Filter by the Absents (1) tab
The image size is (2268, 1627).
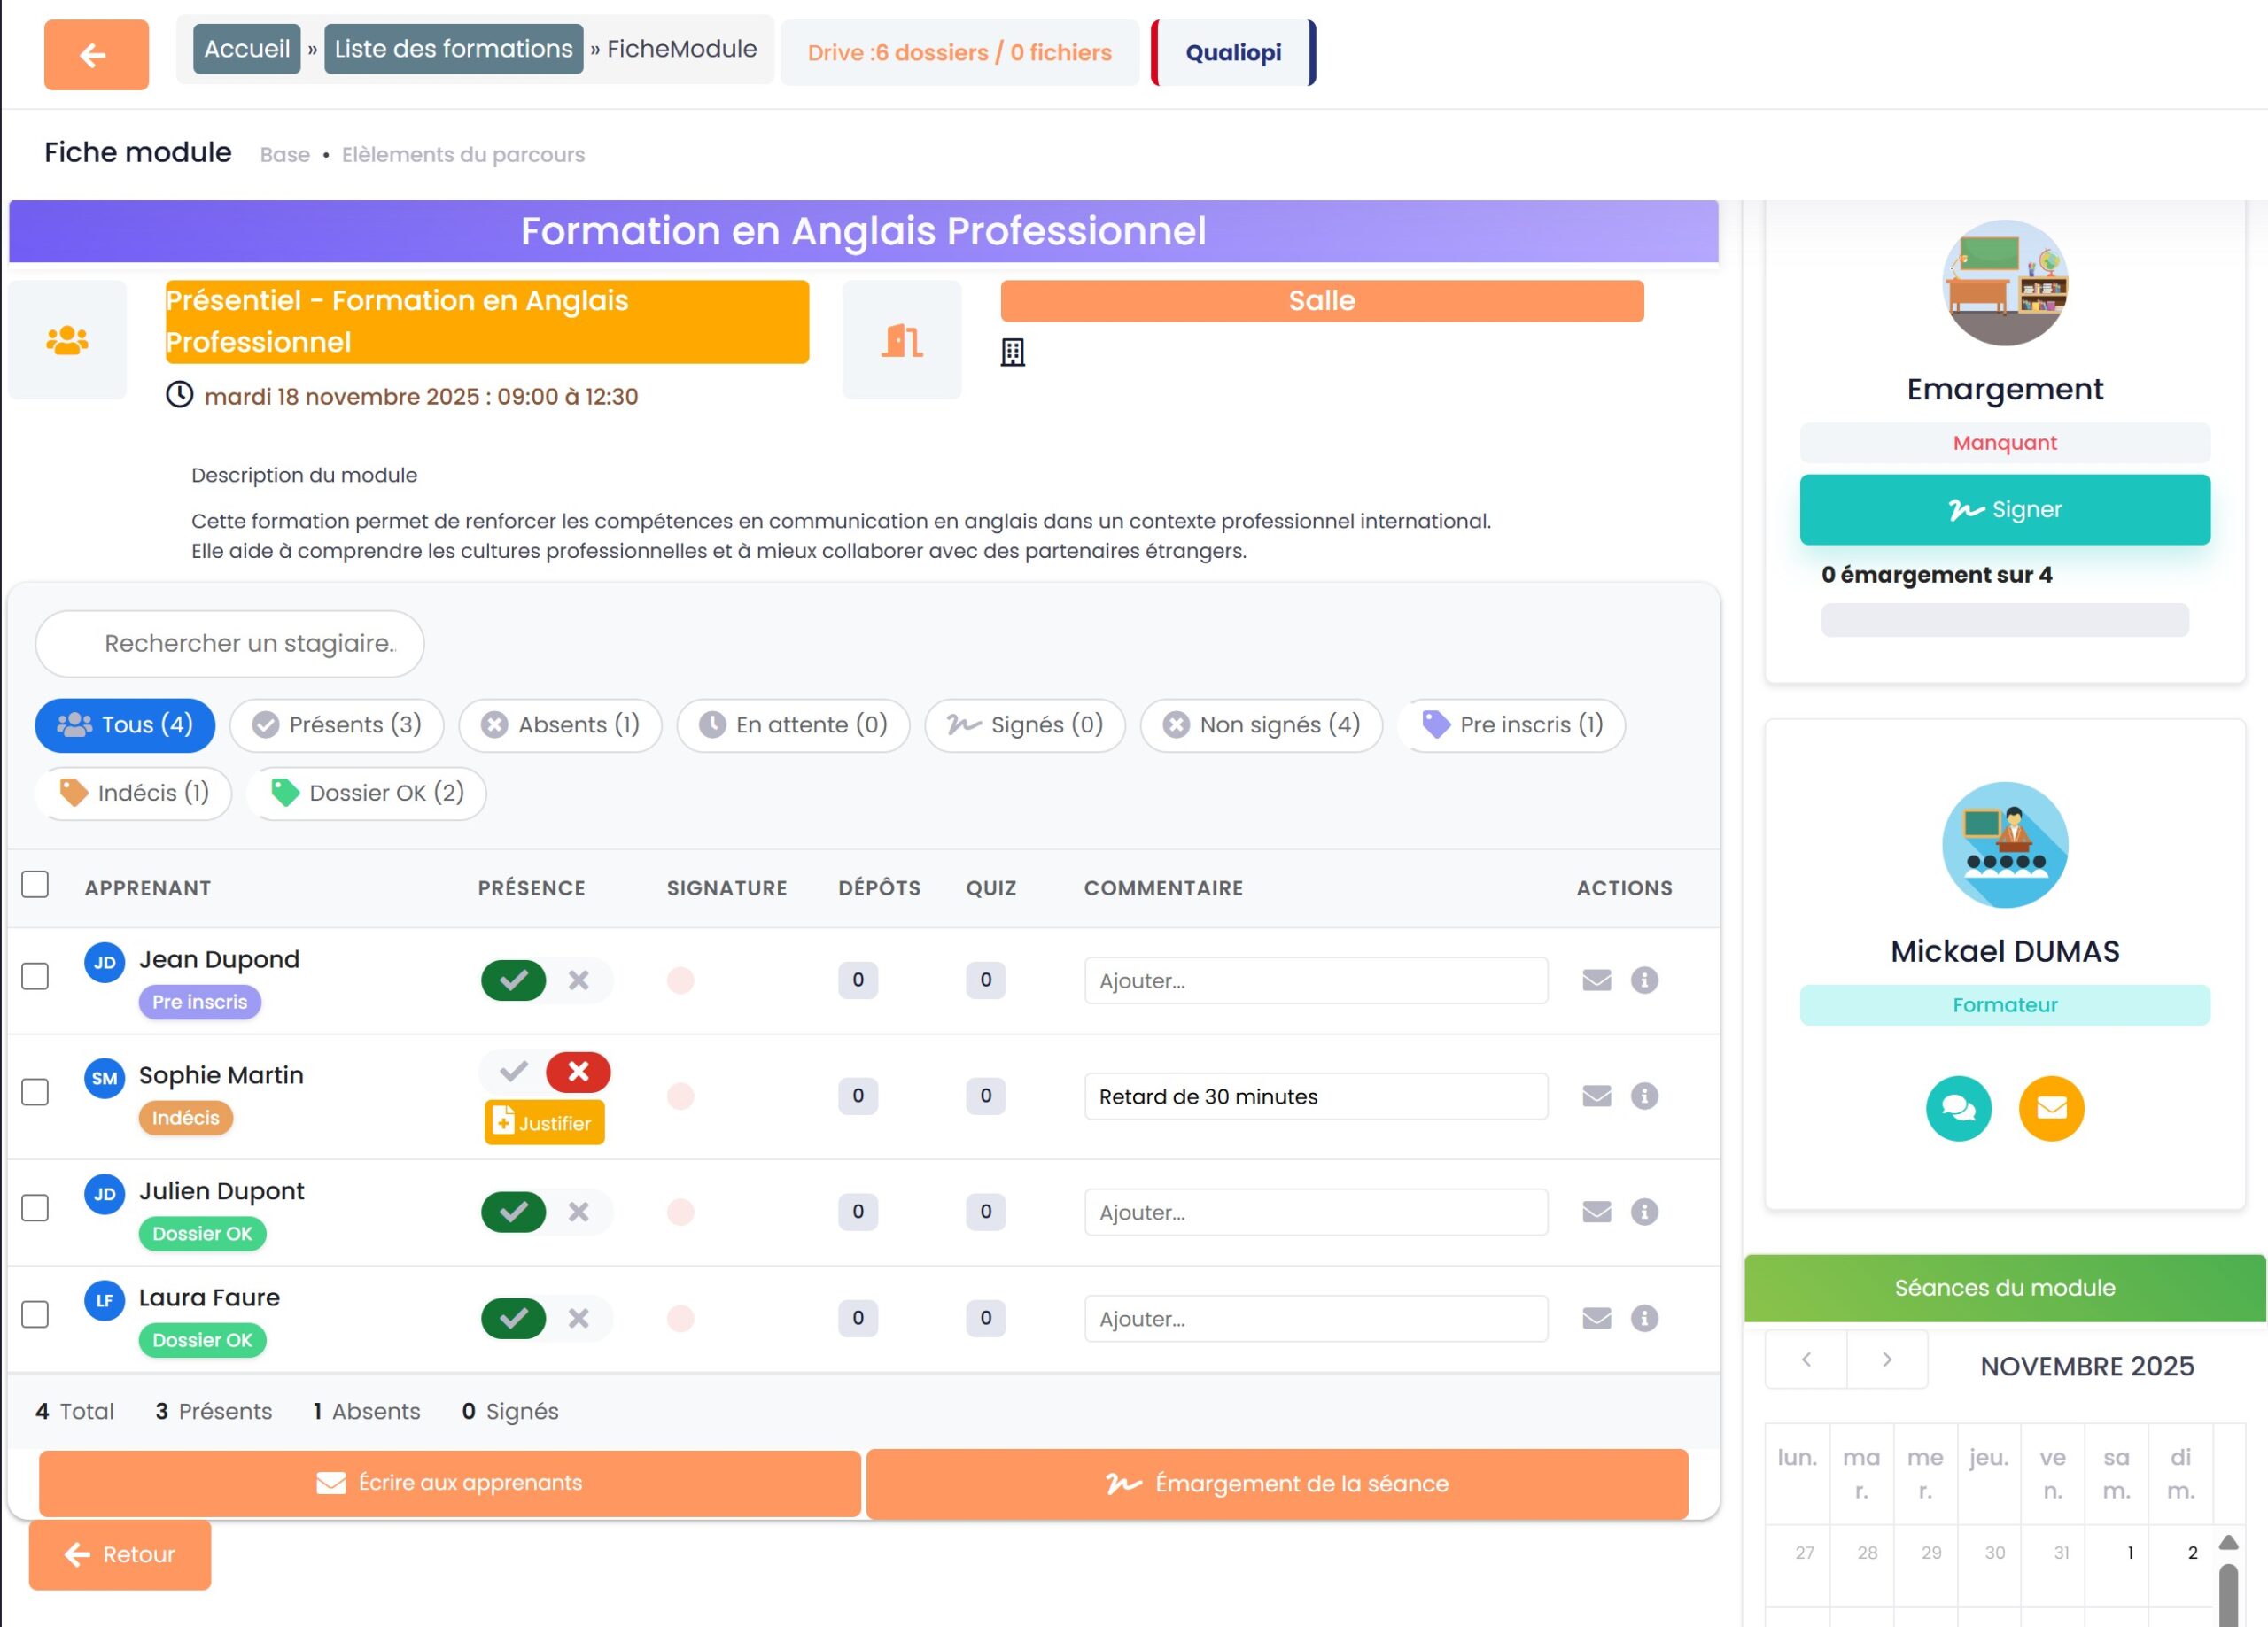tap(560, 725)
